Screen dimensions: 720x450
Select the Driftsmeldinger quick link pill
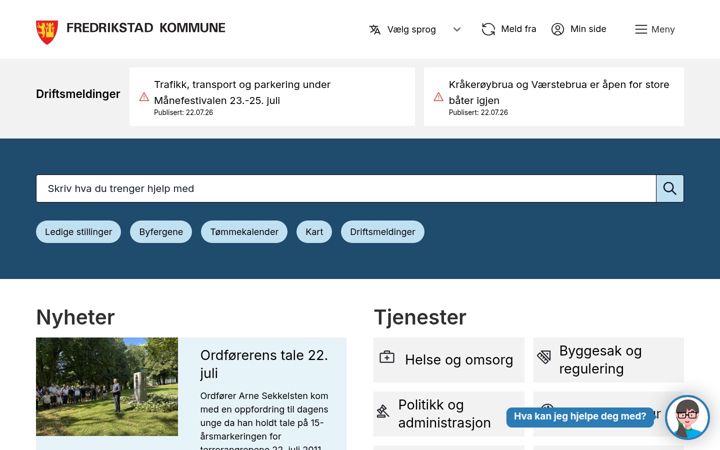click(x=382, y=232)
